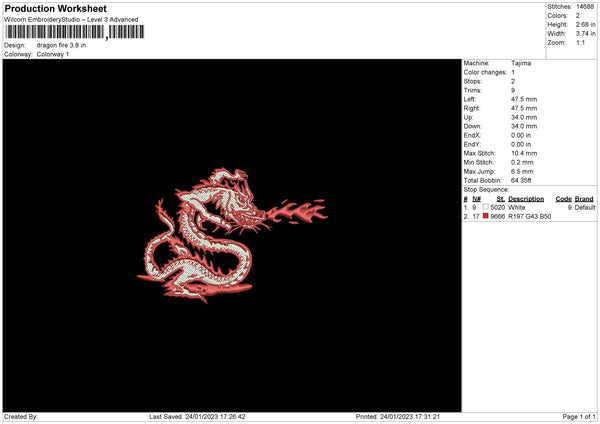Click the EndX value 0.00 in
This screenshot has width=600, height=424.
tap(521, 135)
